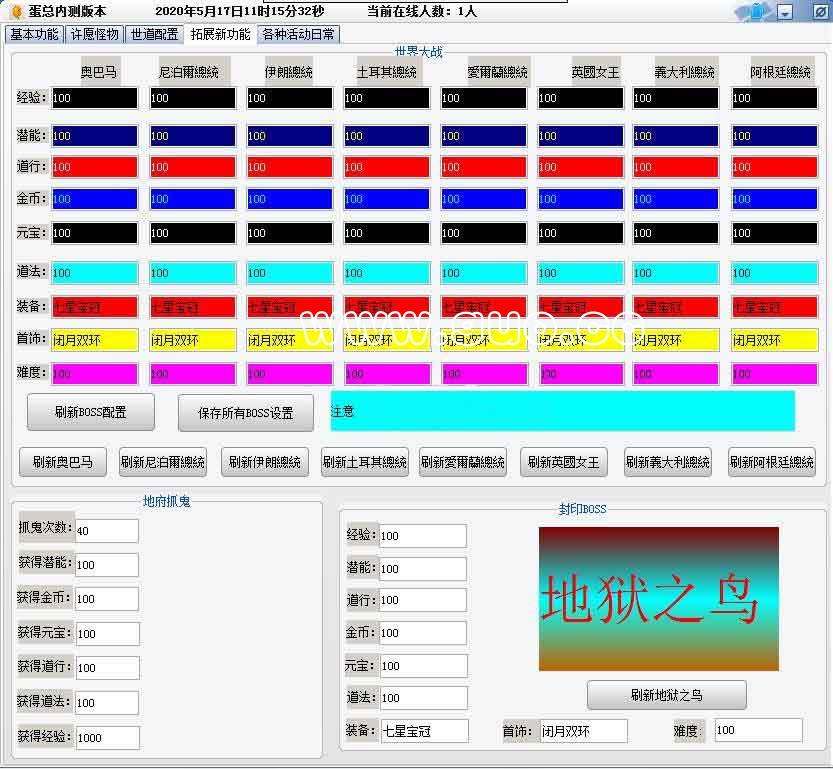Select the 获得经验 field showing 1000
833x769 pixels.
[x=107, y=737]
